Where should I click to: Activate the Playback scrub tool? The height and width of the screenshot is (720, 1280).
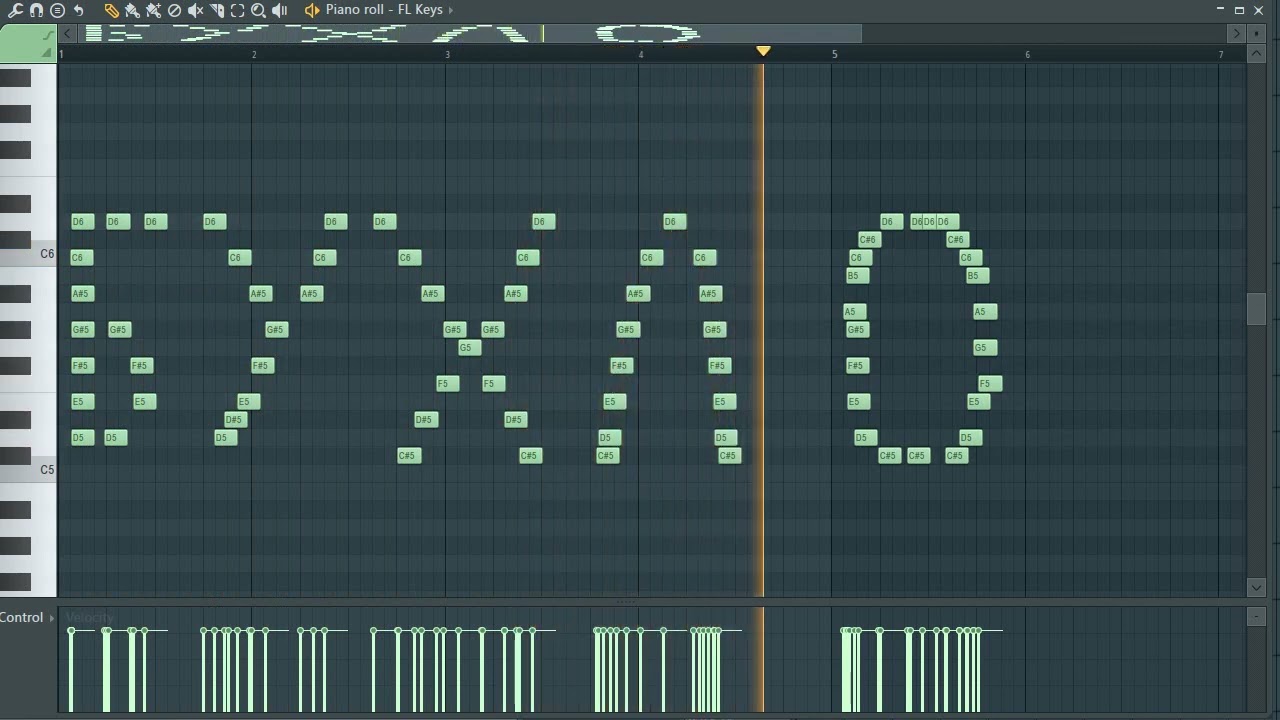[280, 10]
